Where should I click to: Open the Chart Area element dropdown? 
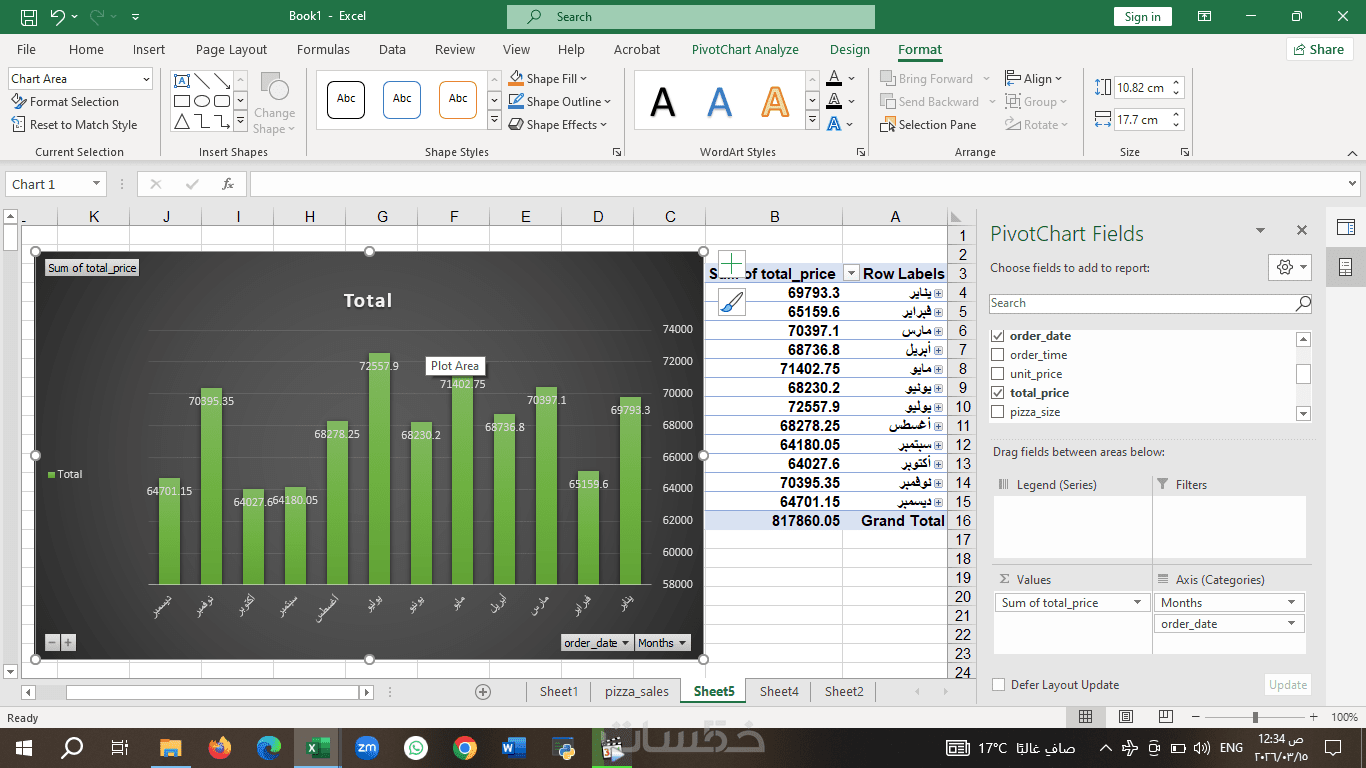pyautogui.click(x=146, y=79)
